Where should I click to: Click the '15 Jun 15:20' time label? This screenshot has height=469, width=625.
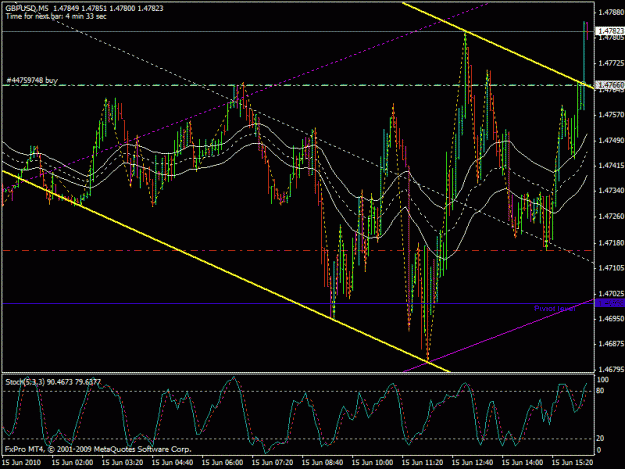pos(573,462)
